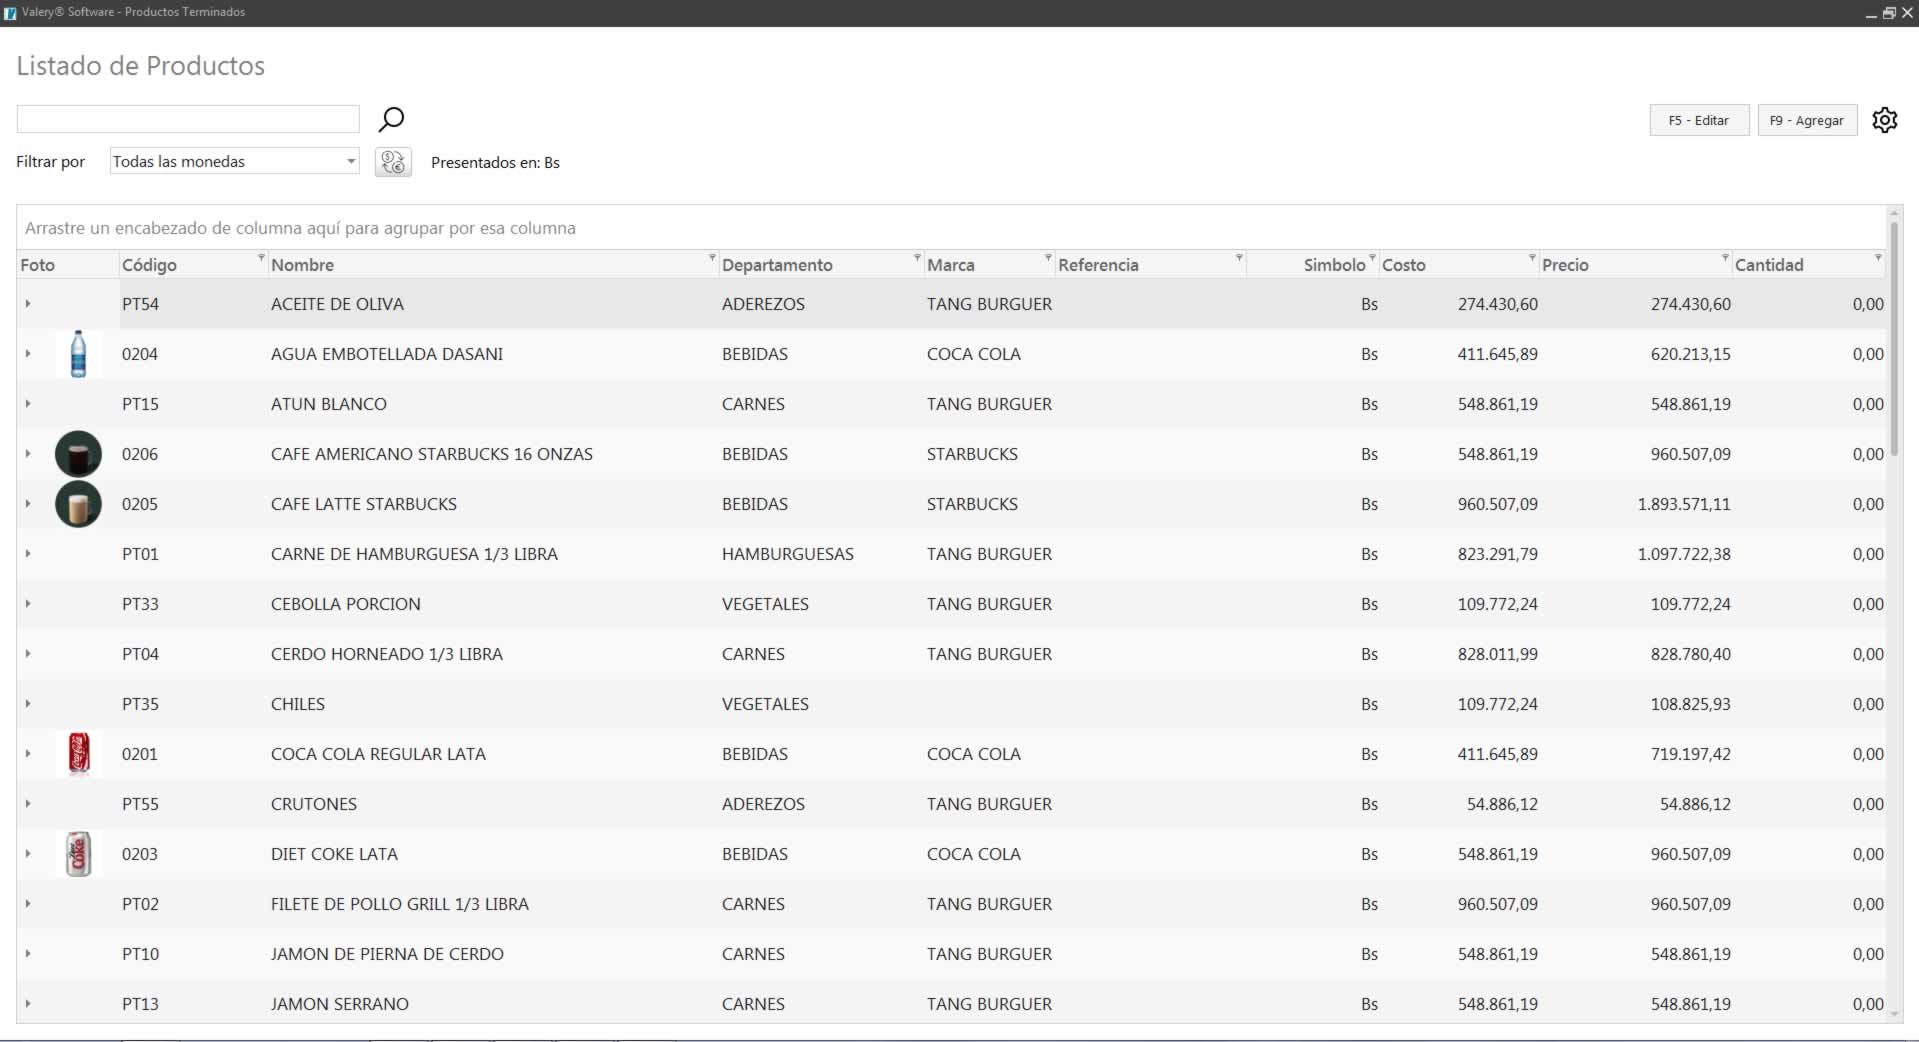Click the Diet Coke Lata photo
The image size is (1919, 1042).
point(78,854)
